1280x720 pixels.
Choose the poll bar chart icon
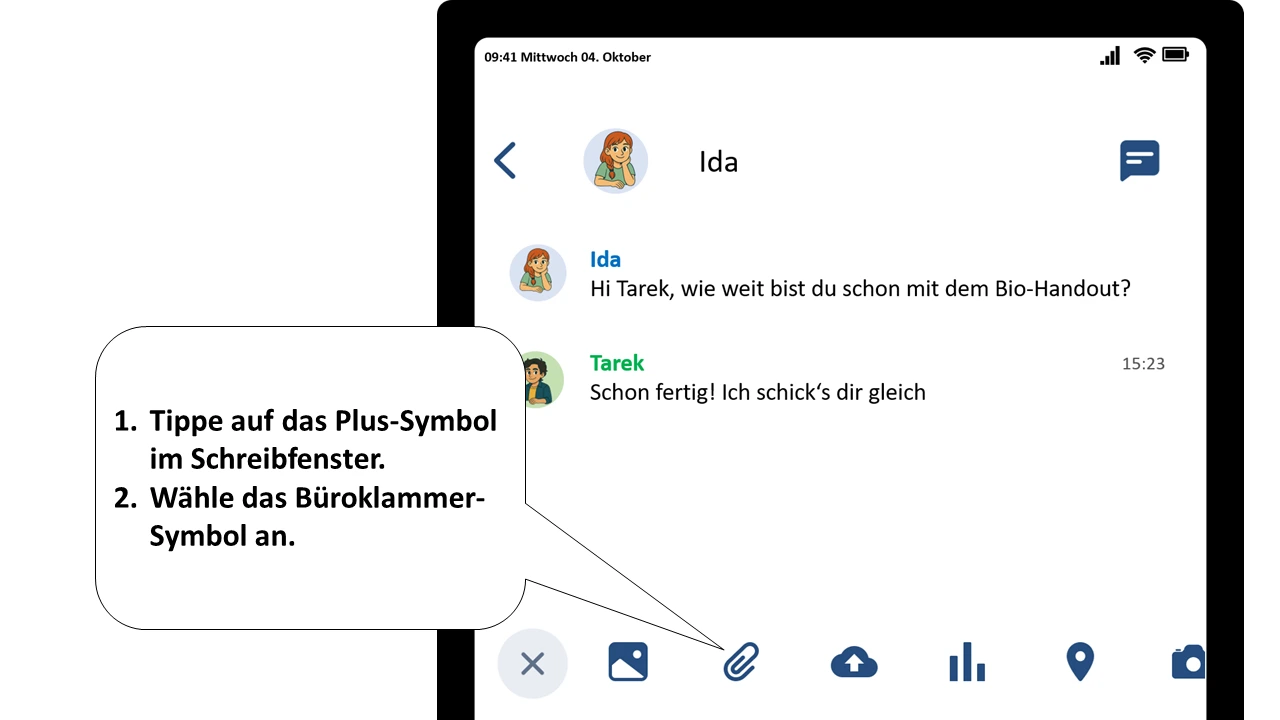click(x=967, y=662)
